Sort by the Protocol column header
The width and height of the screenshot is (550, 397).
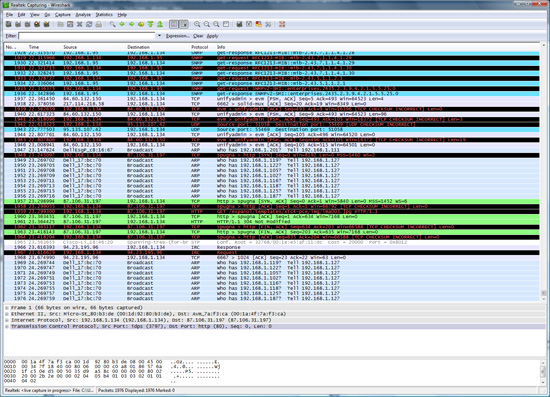pyautogui.click(x=202, y=47)
